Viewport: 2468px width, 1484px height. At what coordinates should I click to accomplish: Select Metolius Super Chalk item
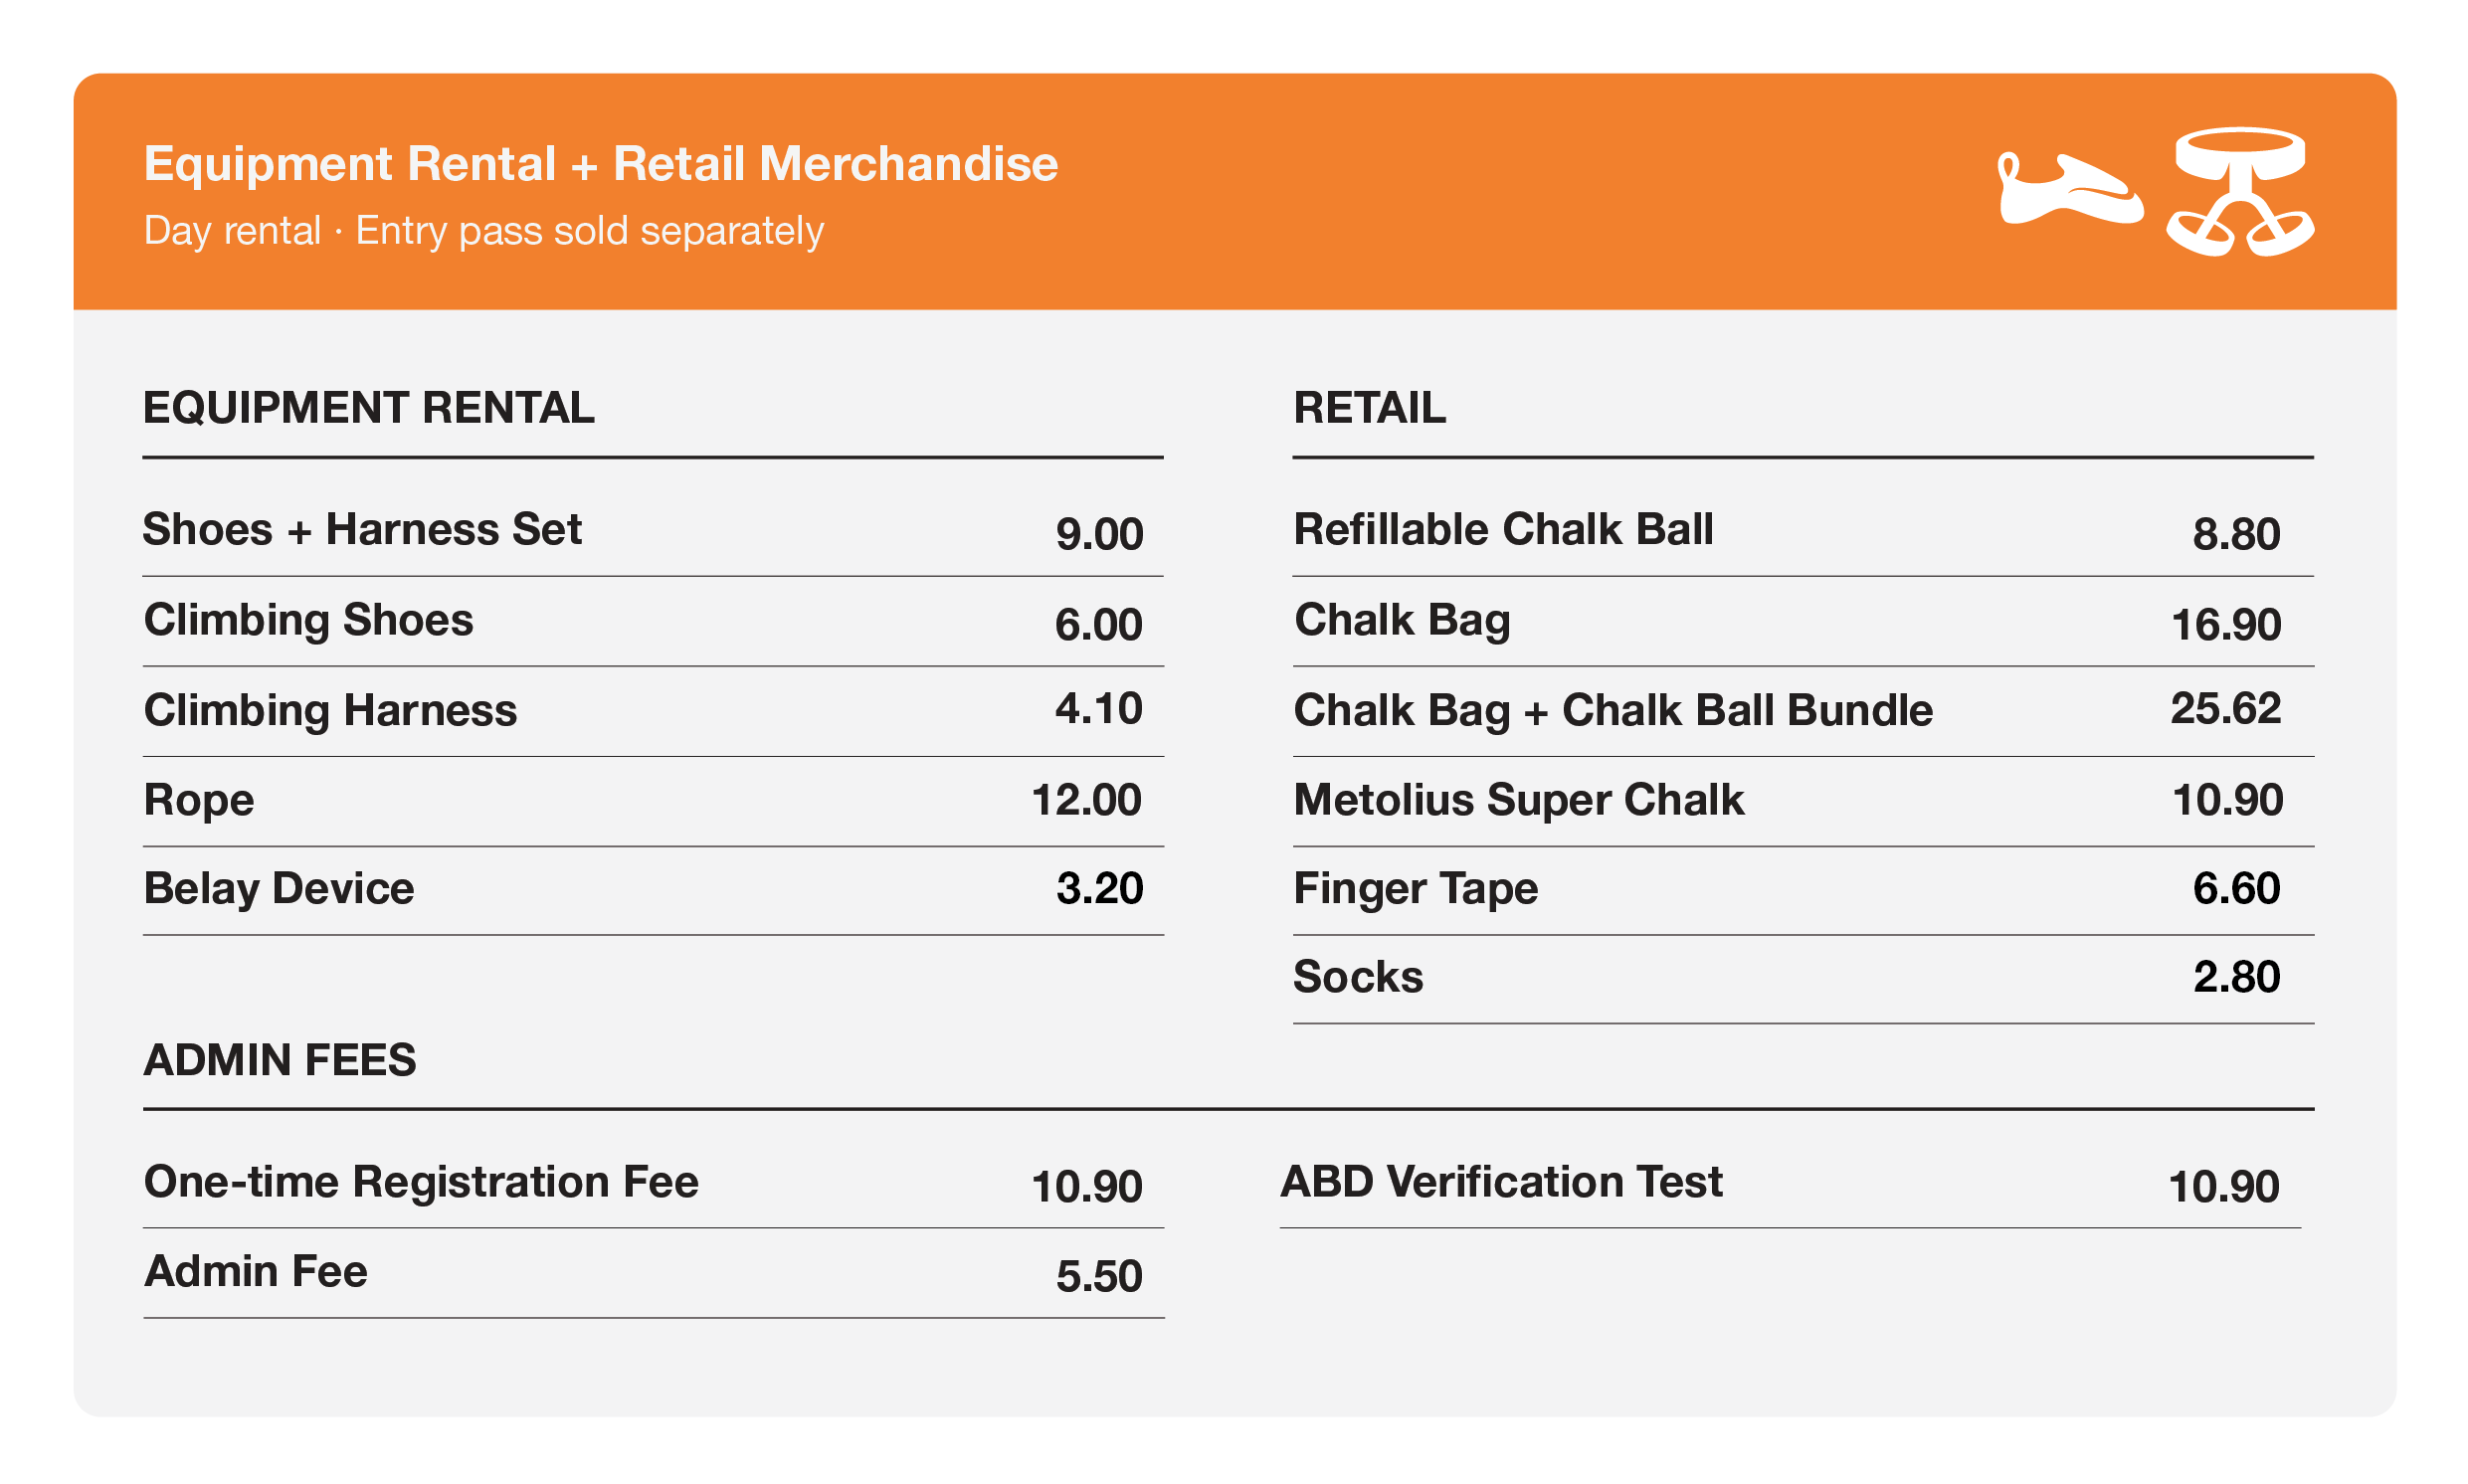(1803, 801)
